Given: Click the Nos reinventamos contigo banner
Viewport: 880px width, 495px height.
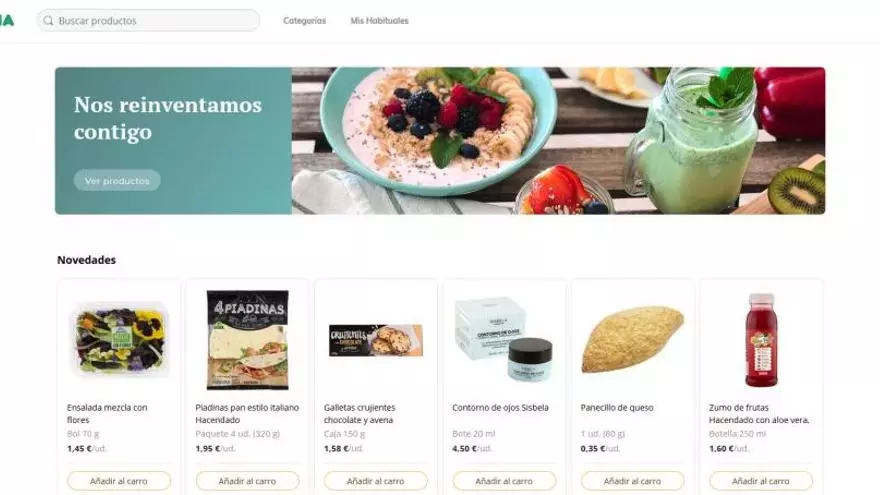Looking at the screenshot, I should coord(440,141).
